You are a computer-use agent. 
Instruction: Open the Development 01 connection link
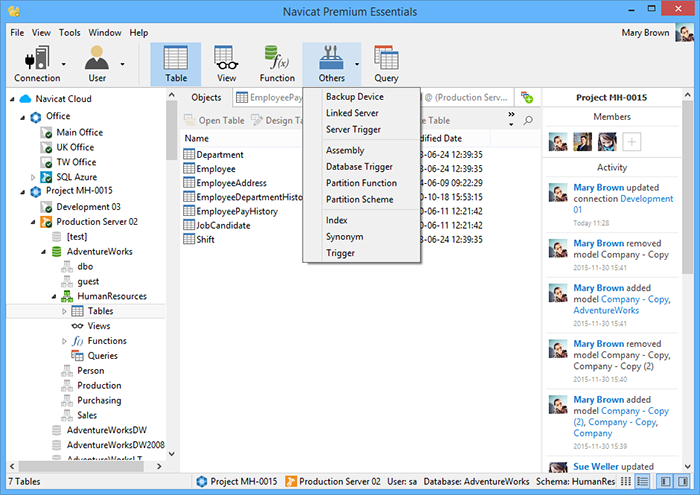623,204
